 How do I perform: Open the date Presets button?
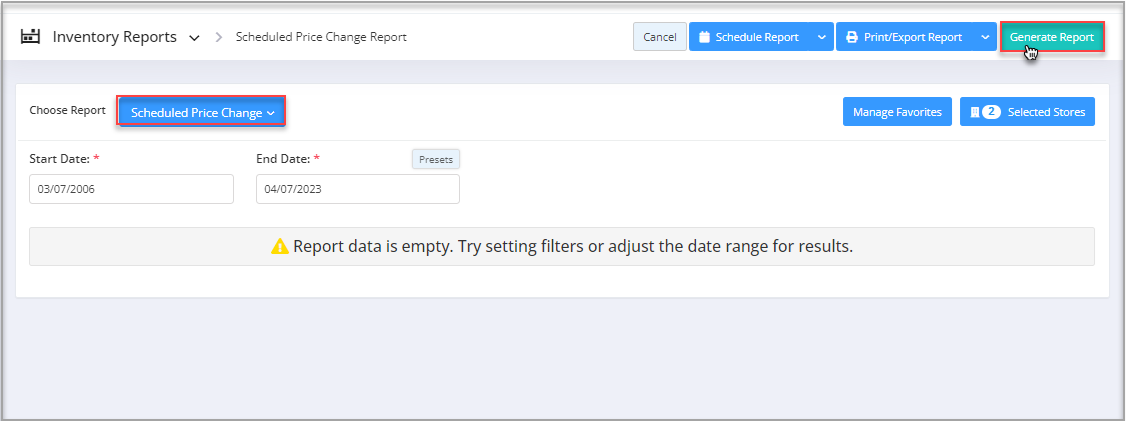[x=436, y=159]
